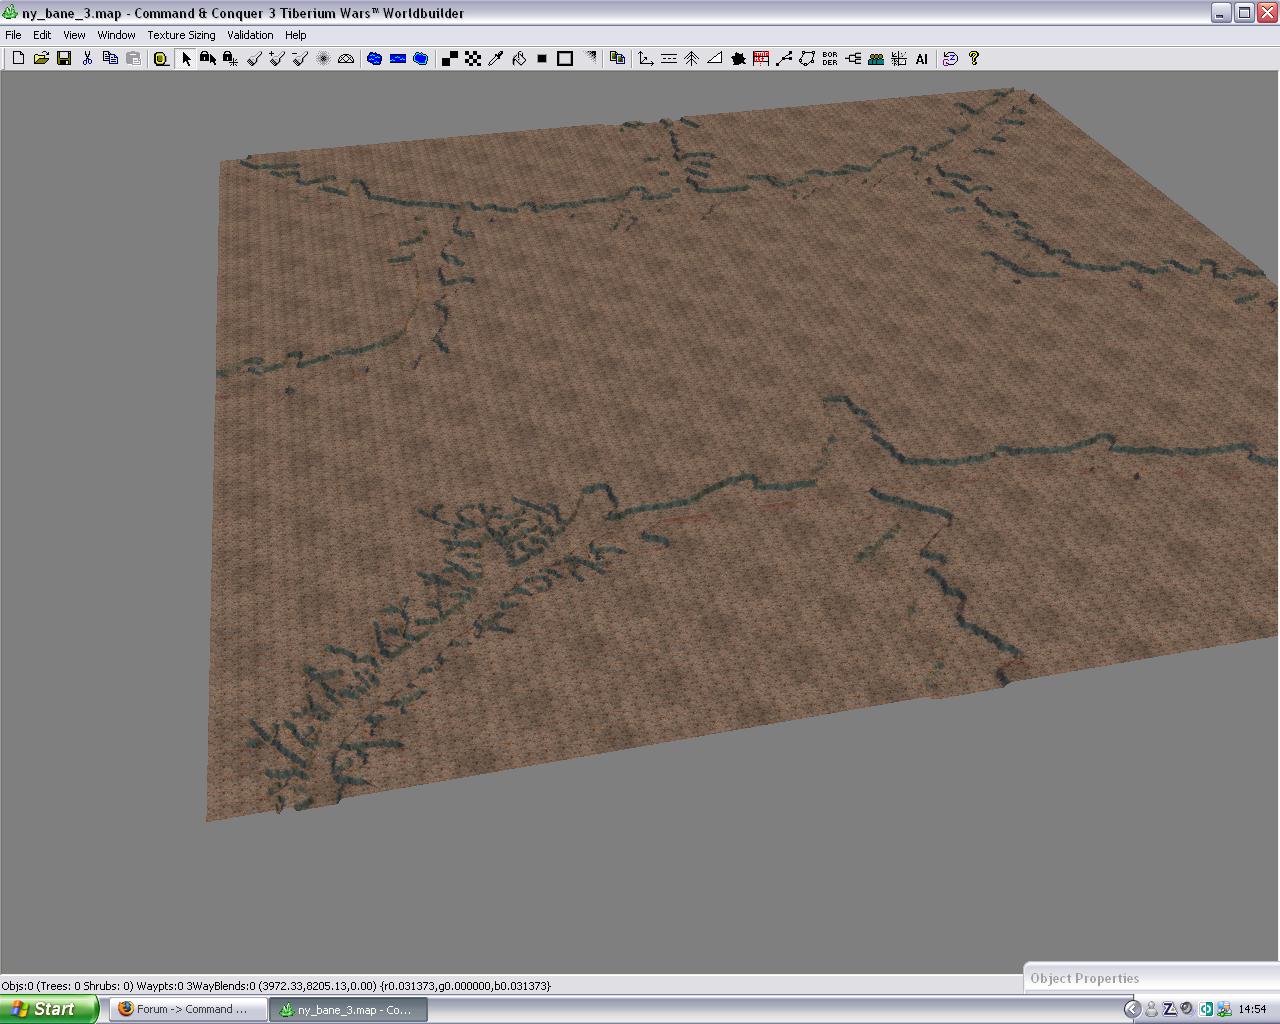Viewport: 1280px width, 1024px height.
Task: Select the feather smooth tool
Action: 323,59
